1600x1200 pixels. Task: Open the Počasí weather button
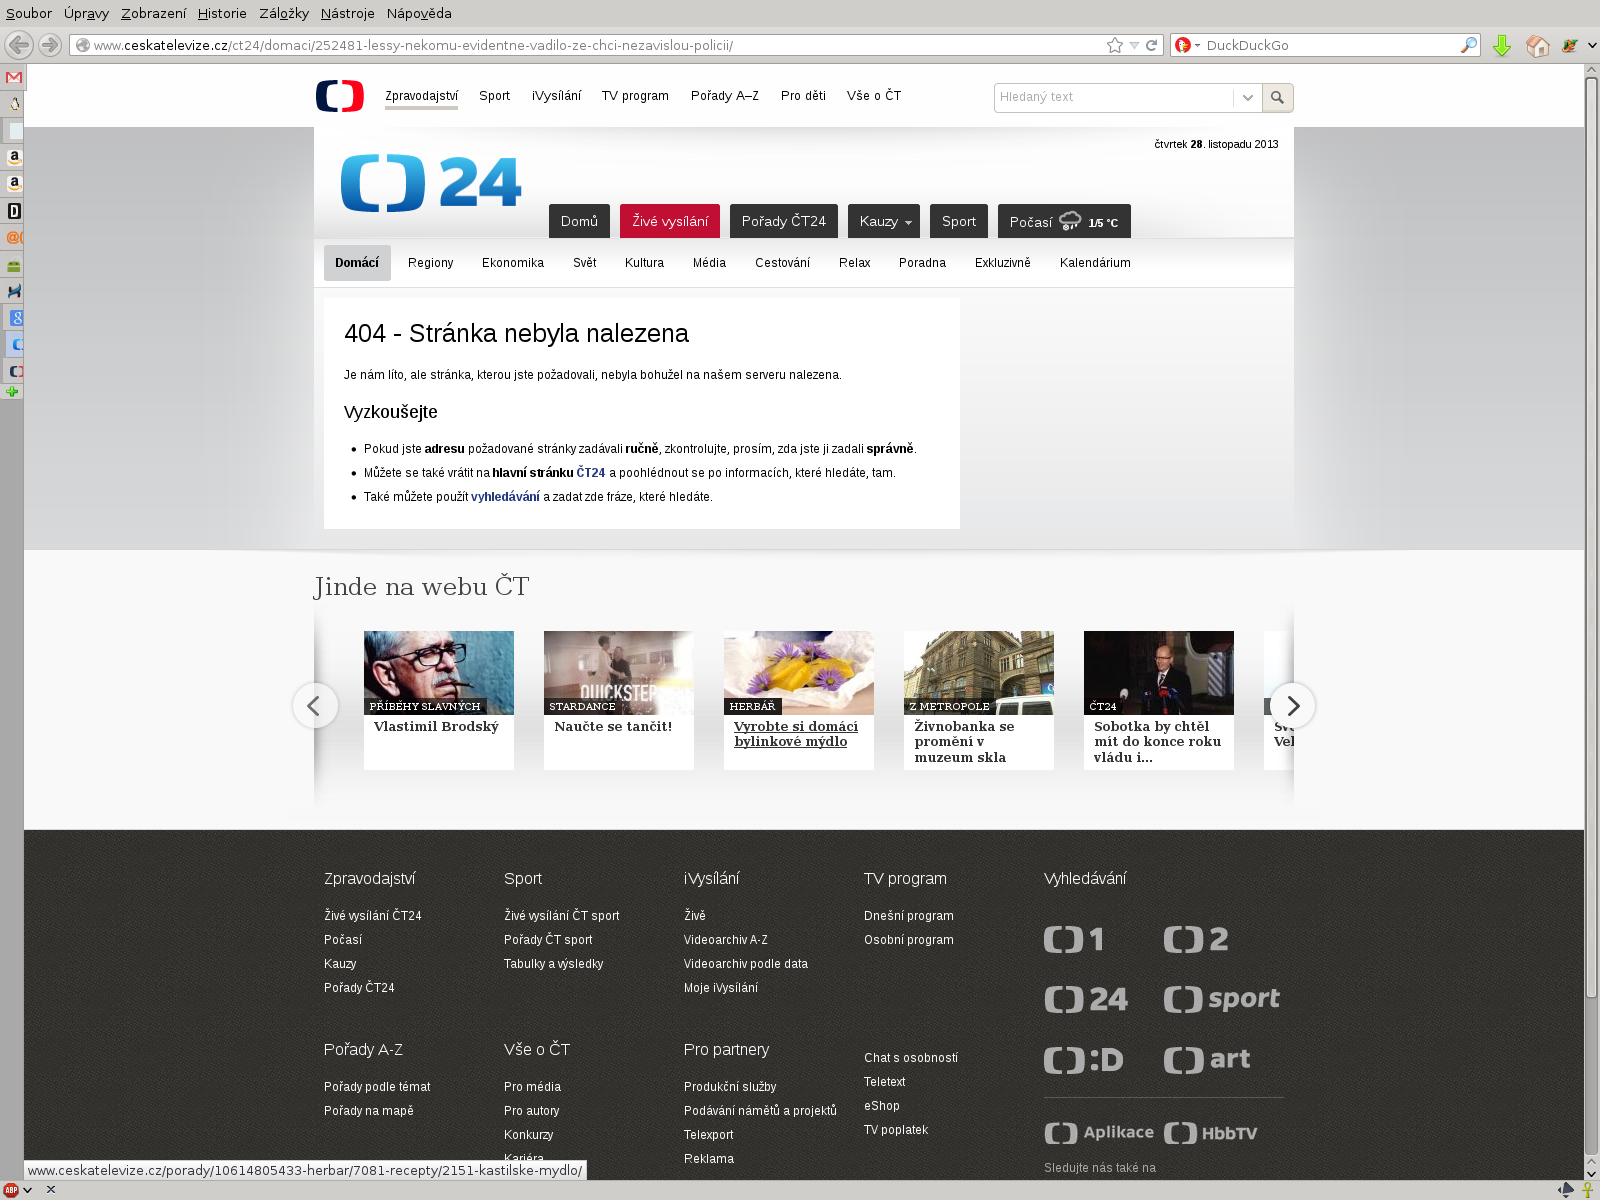[x=1064, y=221]
